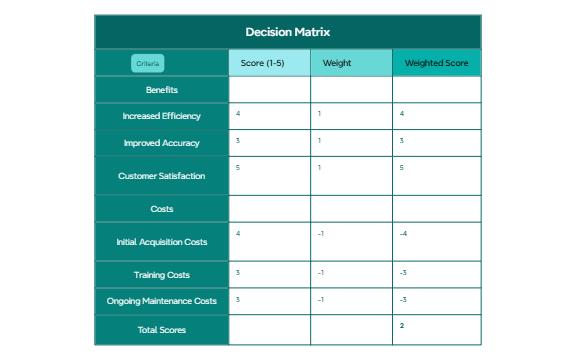This screenshot has width=576, height=360.
Task: Click Ongoing Maintenance Costs score value 3
Action: tap(238, 299)
